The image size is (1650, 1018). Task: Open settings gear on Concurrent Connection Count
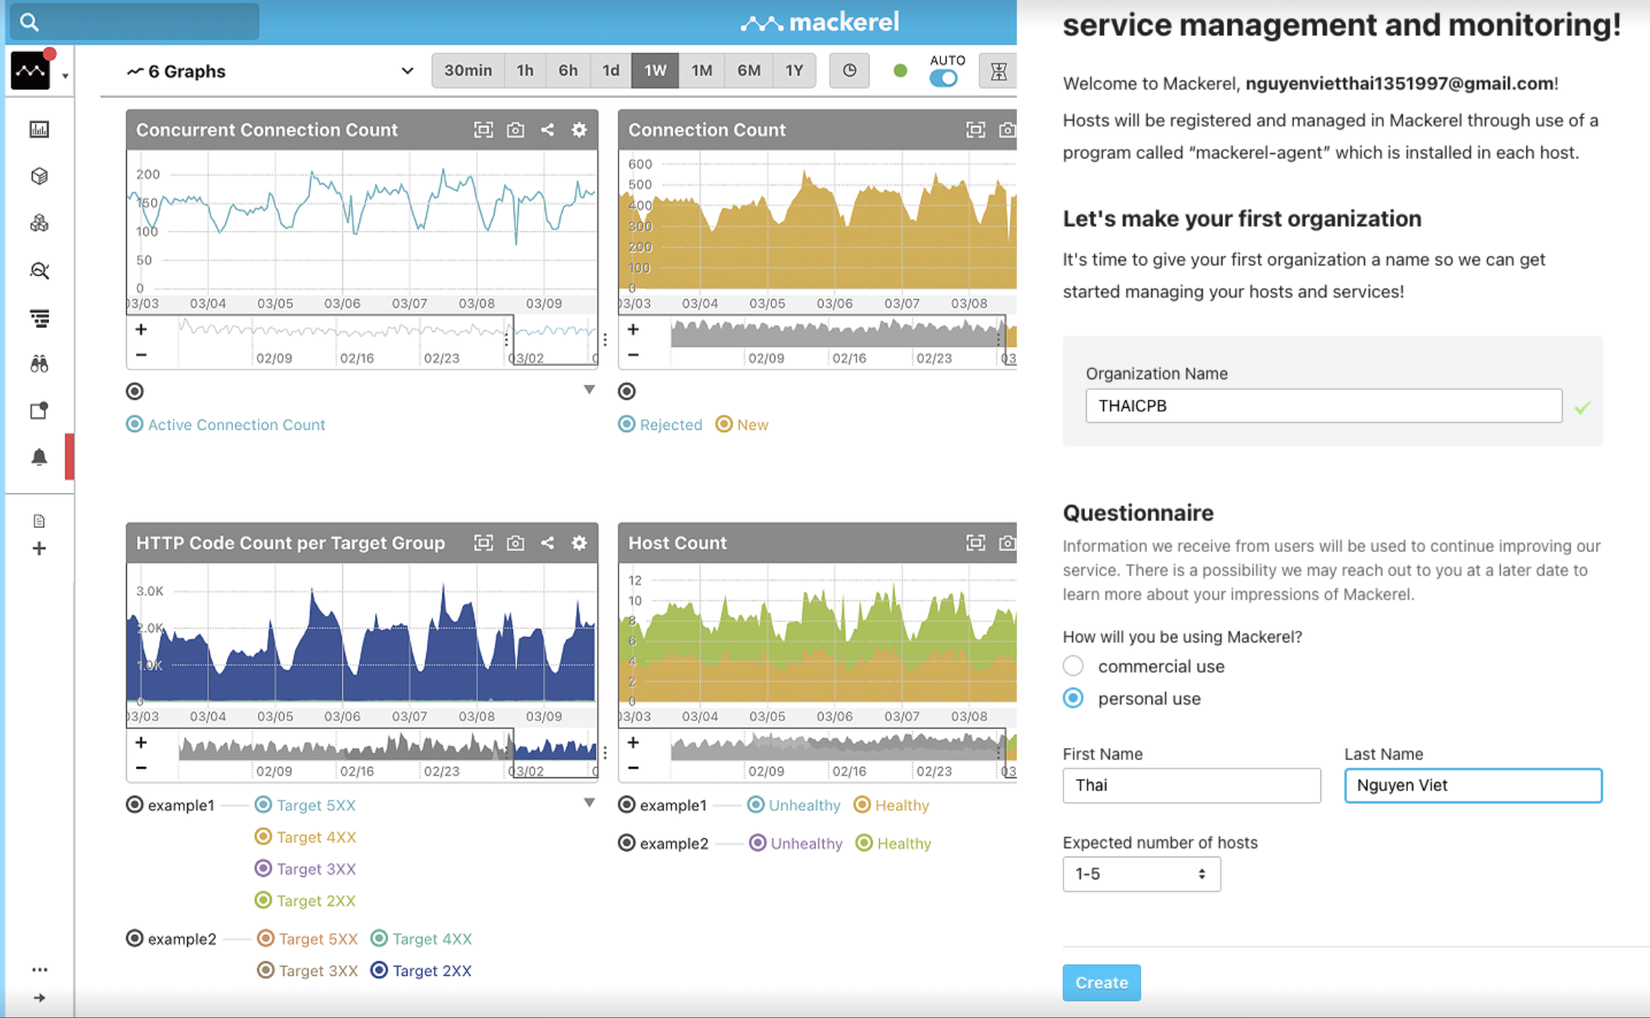pyautogui.click(x=579, y=130)
